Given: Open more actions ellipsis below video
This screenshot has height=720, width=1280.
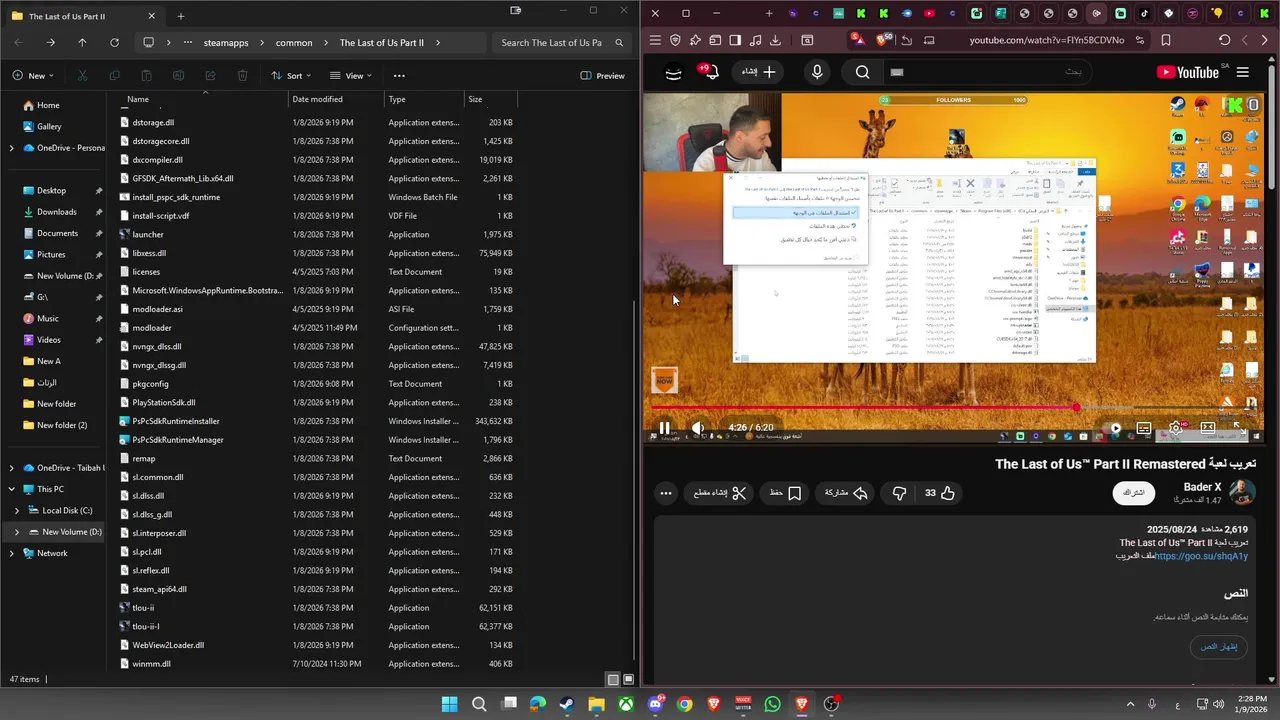Looking at the screenshot, I should [x=666, y=493].
